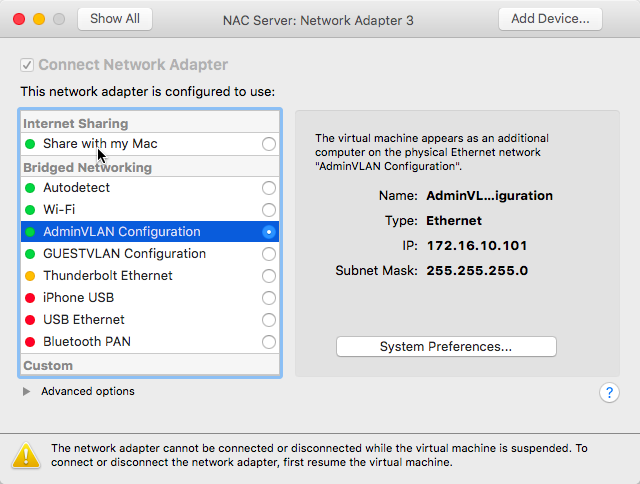Viewport: 640px width, 484px height.
Task: Select the Share with my Mac radio button
Action: coord(269,144)
